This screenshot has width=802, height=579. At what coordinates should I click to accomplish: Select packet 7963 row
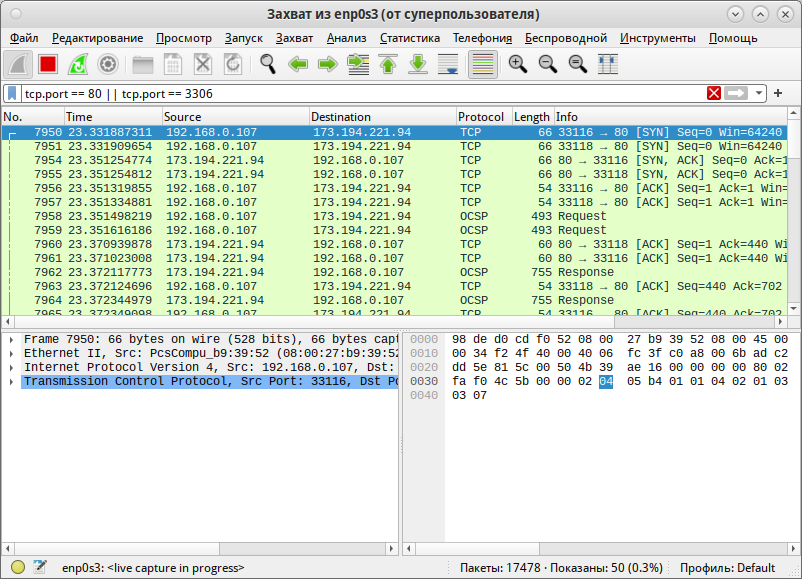394,286
